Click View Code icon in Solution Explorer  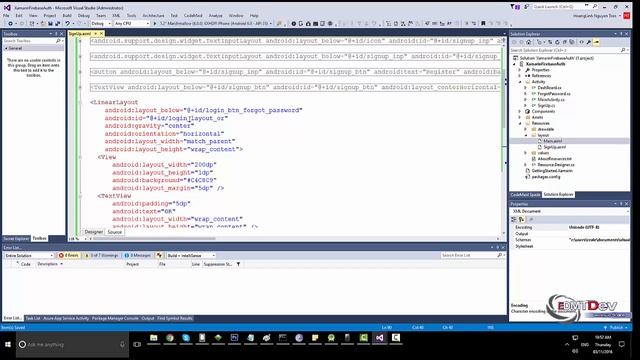click(x=581, y=42)
